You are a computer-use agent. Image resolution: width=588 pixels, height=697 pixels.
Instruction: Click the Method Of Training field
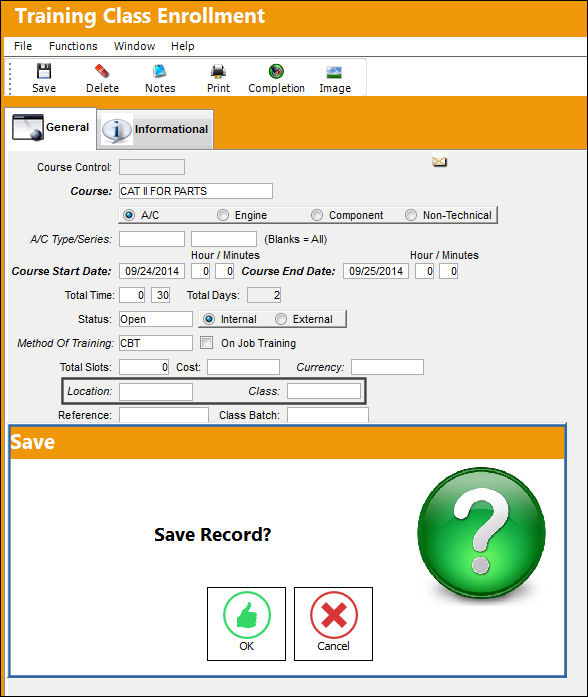tap(156, 343)
